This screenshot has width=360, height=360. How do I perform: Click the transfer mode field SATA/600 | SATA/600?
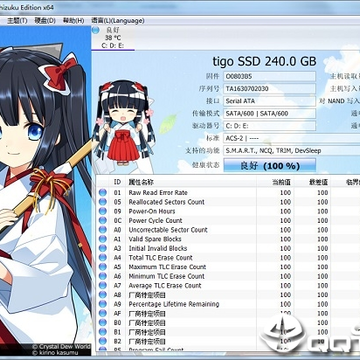(269, 113)
